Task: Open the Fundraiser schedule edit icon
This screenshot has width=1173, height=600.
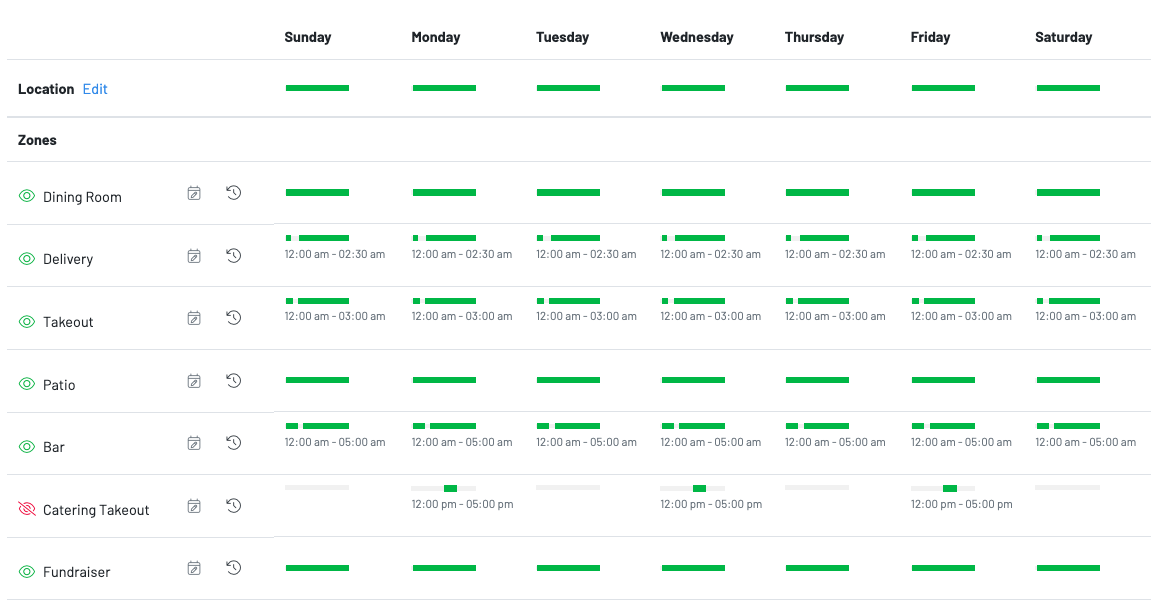Action: click(194, 568)
